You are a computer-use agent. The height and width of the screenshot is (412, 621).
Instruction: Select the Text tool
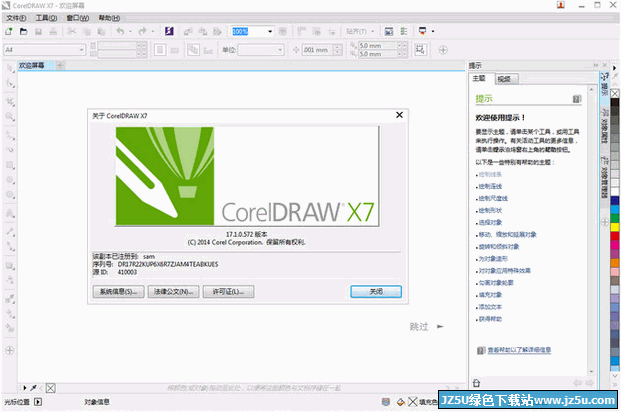(10, 214)
